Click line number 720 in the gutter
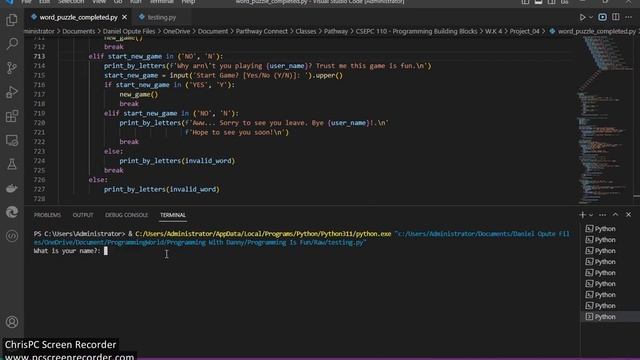 (39, 123)
